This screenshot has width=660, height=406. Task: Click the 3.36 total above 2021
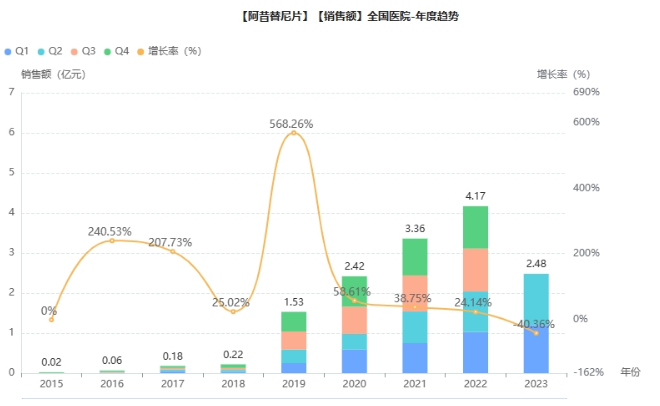pos(415,228)
